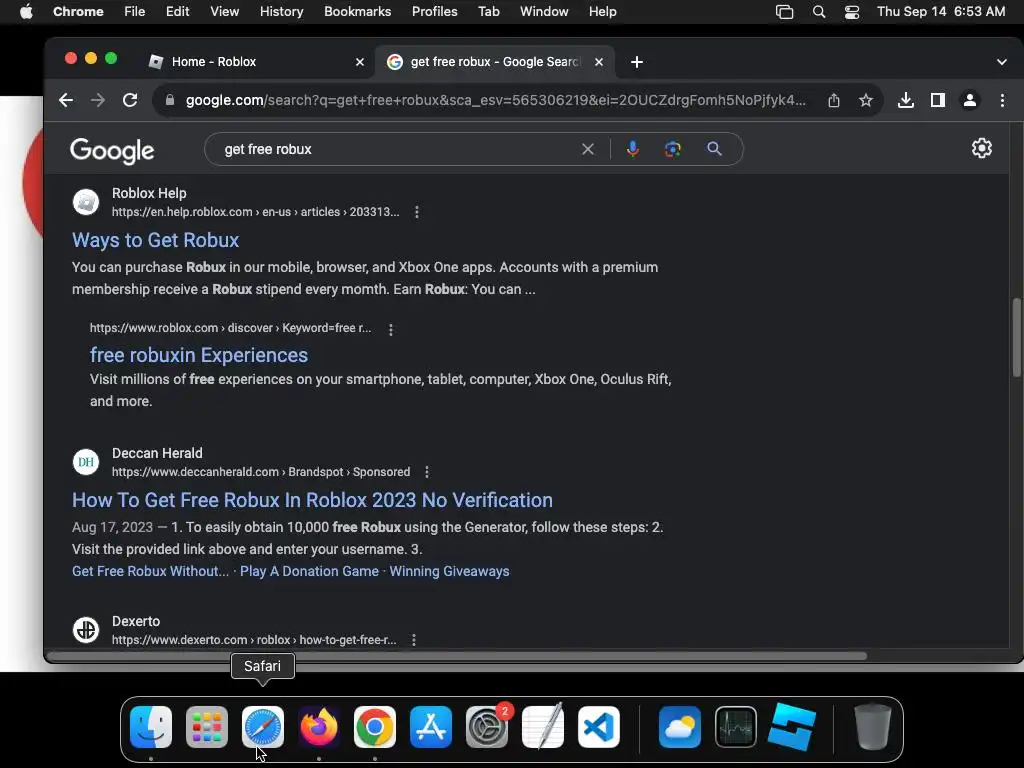This screenshot has width=1024, height=768.
Task: Open Visual Studio Code from Dock
Action: [x=599, y=727]
